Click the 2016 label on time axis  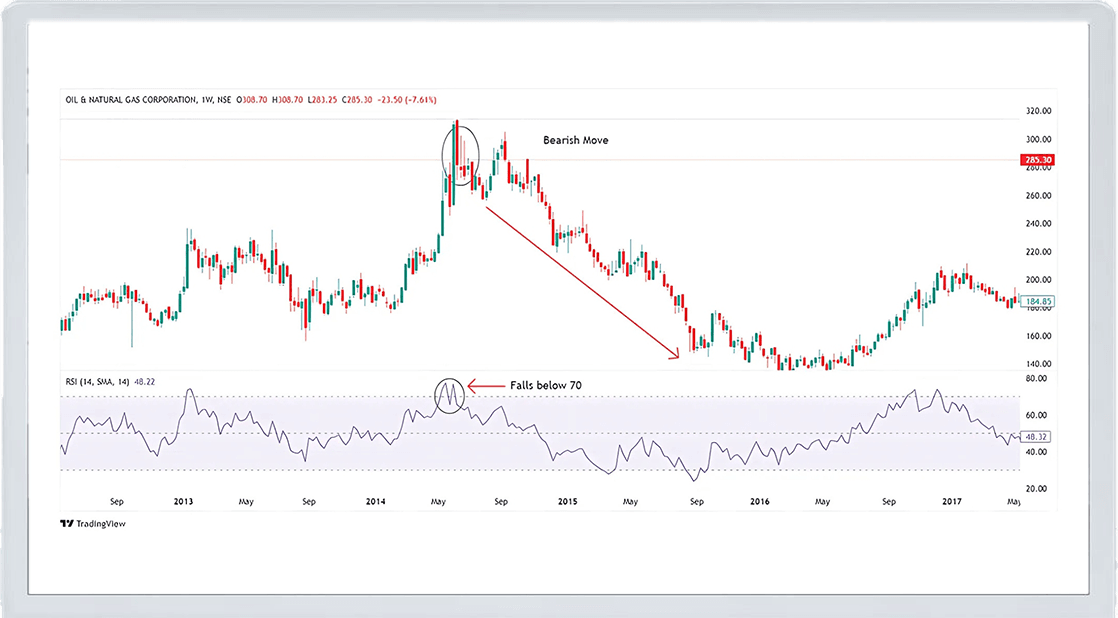[x=759, y=500]
